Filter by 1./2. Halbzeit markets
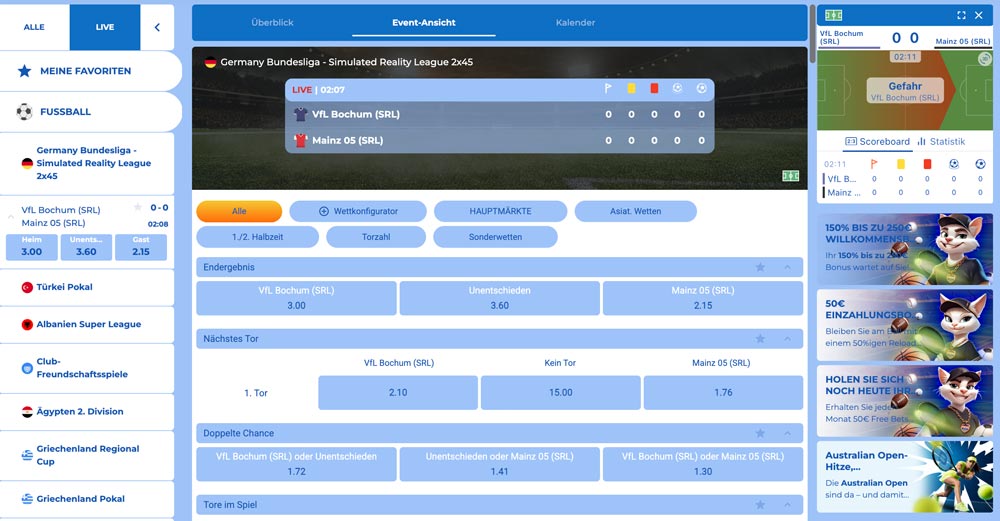Viewport: 1000px width, 521px height. [x=258, y=237]
